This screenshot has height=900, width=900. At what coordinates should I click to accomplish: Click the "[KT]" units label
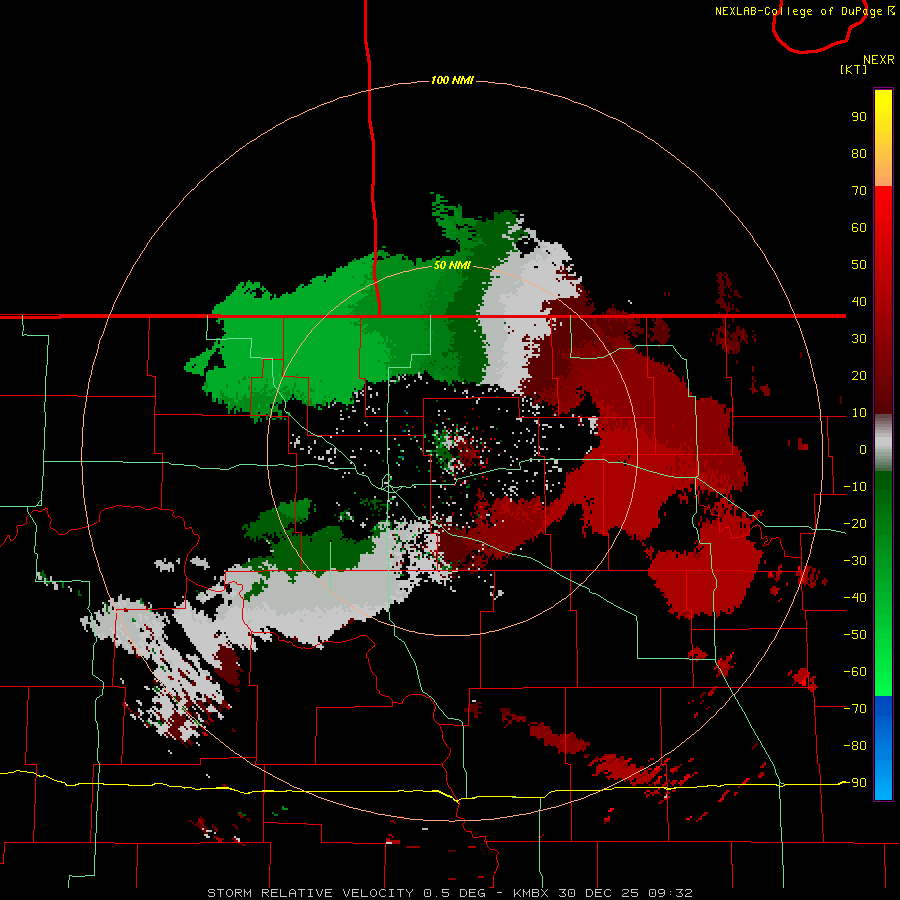[853, 69]
